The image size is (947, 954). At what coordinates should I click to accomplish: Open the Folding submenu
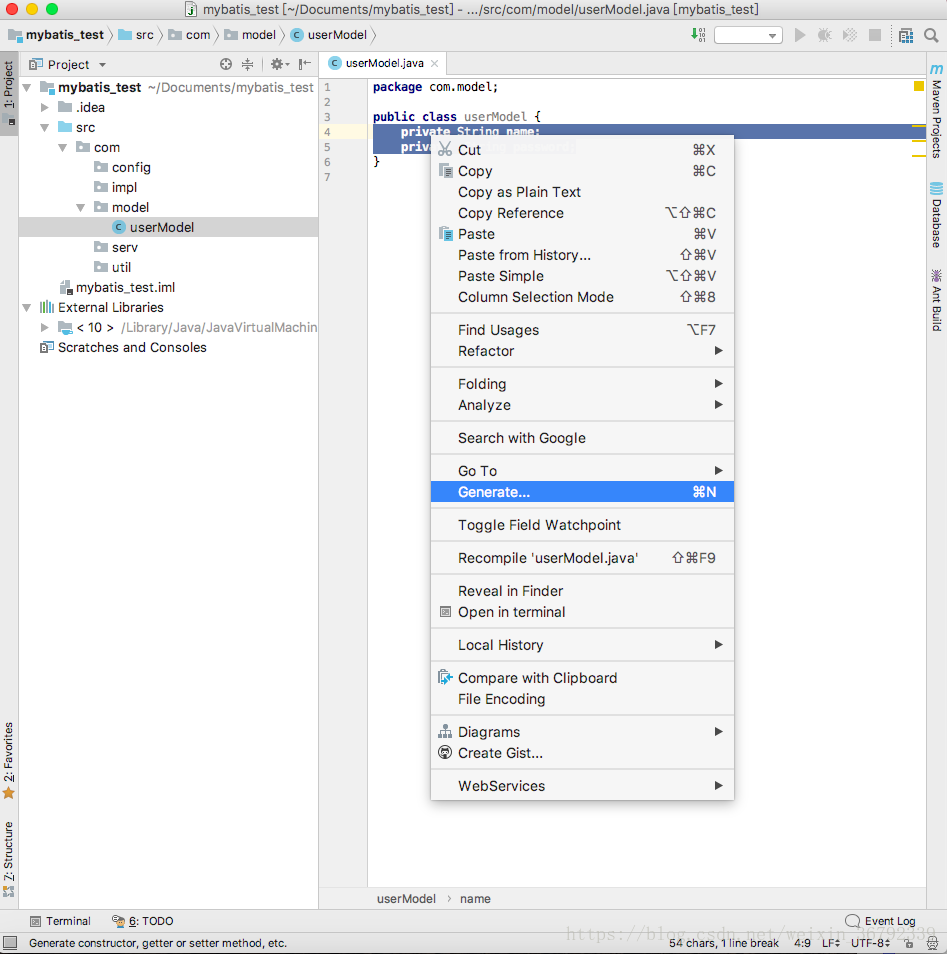[x=582, y=384]
